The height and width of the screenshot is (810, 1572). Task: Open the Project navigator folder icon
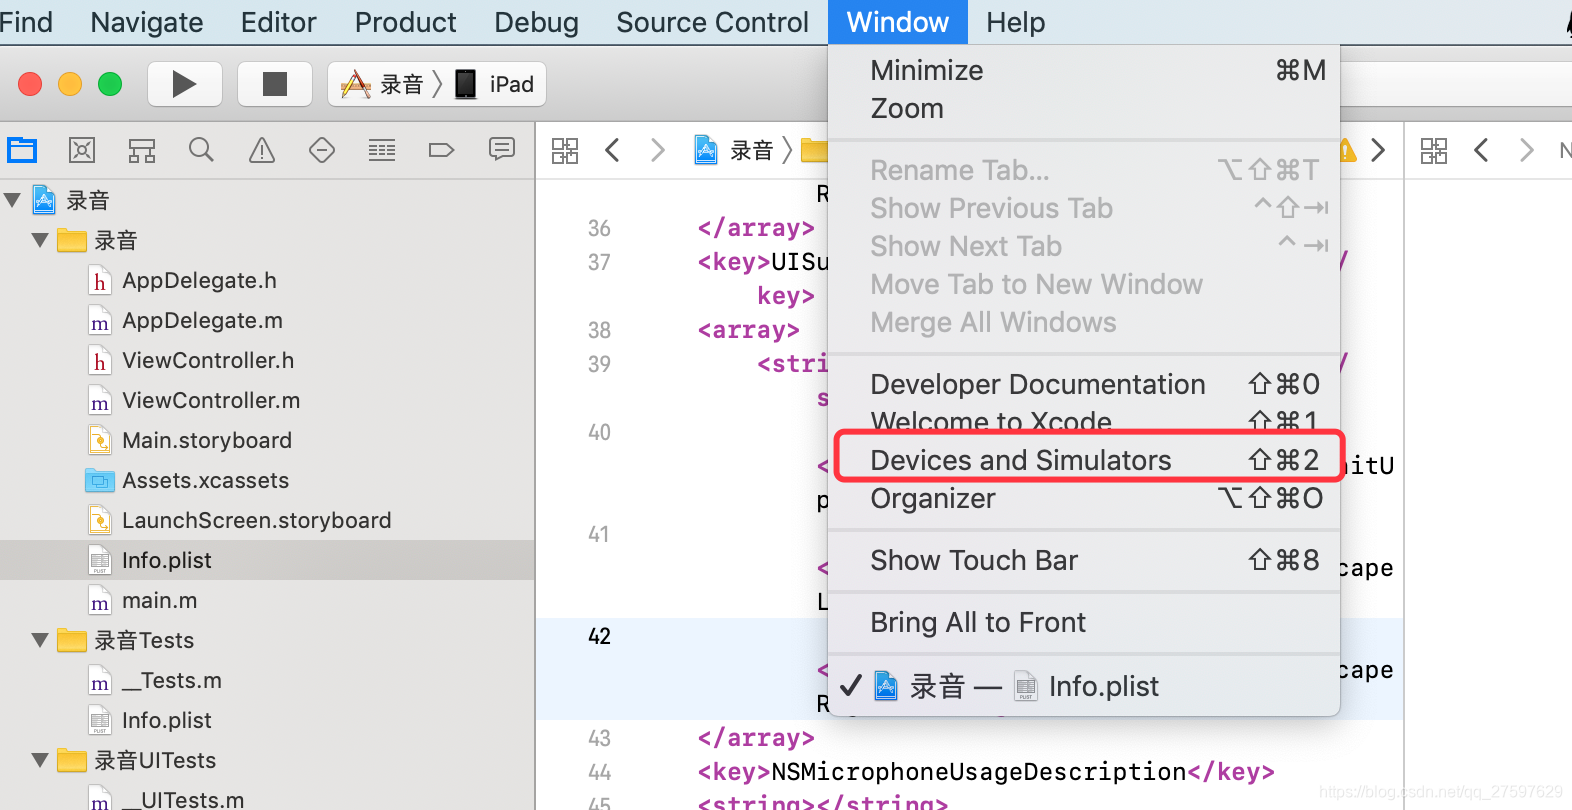[x=22, y=150]
